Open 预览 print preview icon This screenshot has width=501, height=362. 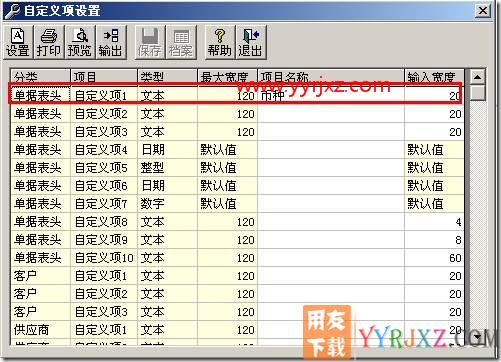(80, 43)
